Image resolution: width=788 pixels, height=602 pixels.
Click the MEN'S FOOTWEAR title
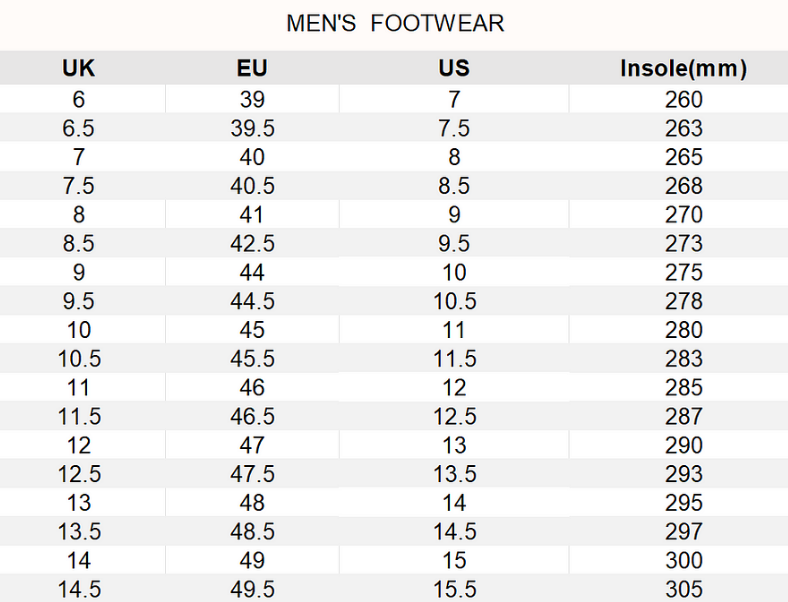(x=395, y=23)
